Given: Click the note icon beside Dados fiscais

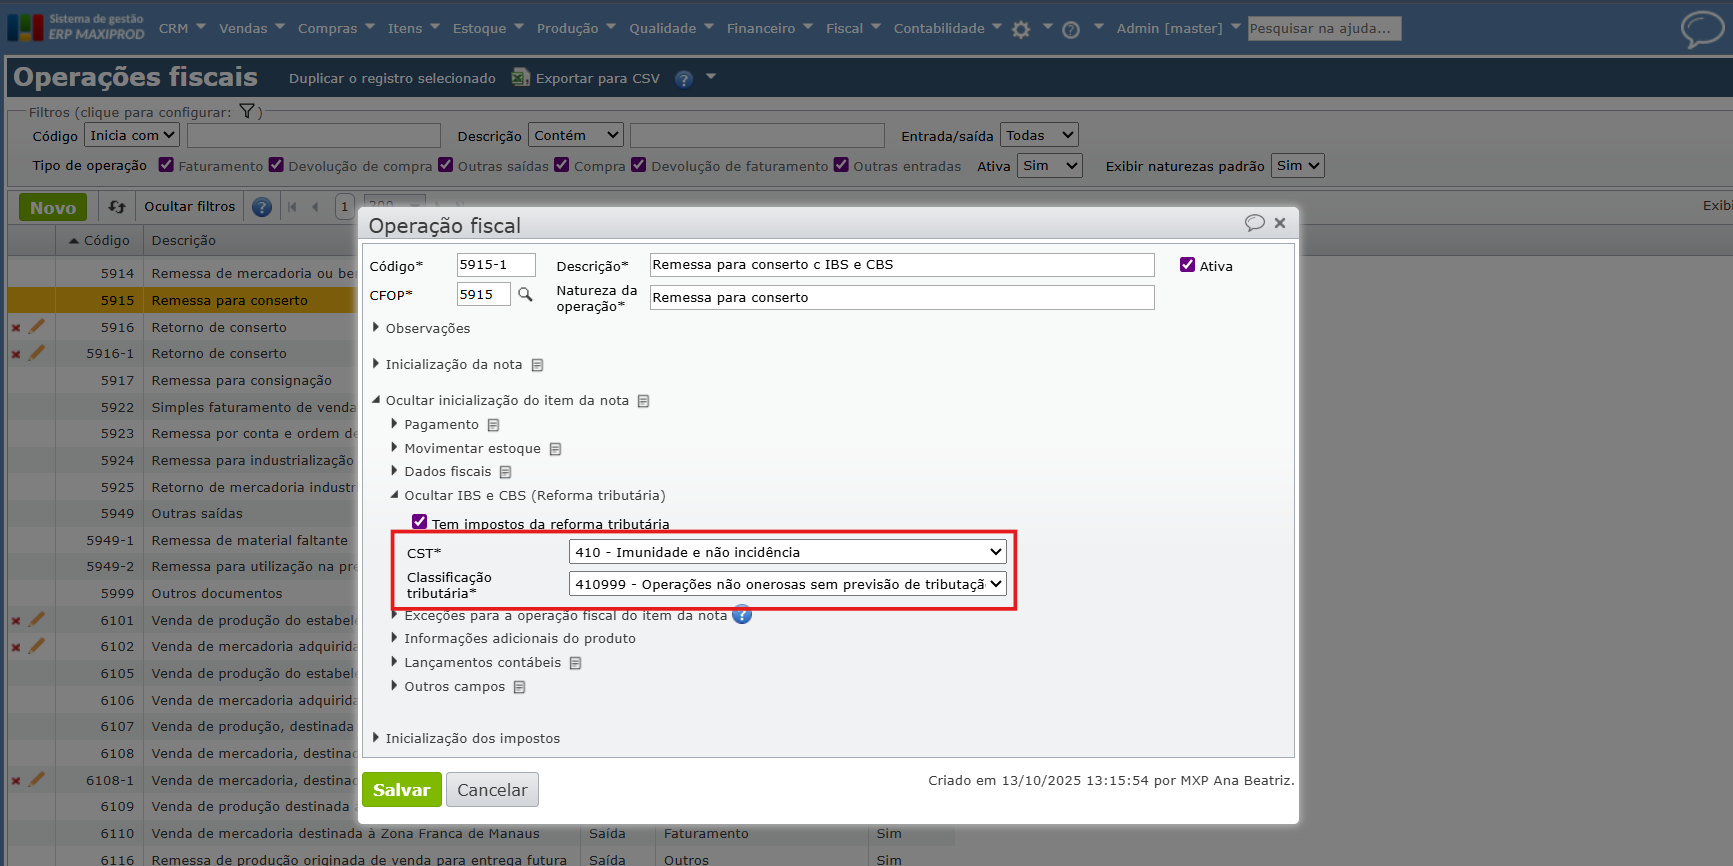Looking at the screenshot, I should point(505,472).
